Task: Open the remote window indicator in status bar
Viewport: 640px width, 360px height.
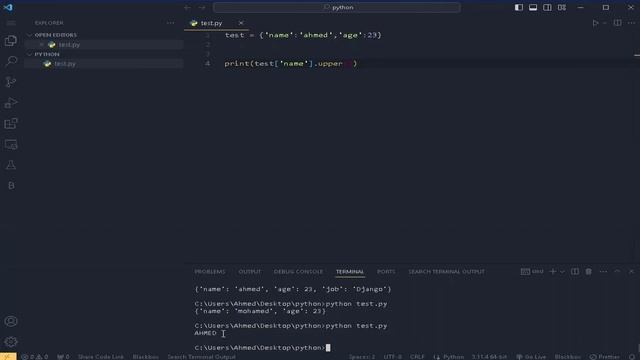Action: click(x=8, y=356)
